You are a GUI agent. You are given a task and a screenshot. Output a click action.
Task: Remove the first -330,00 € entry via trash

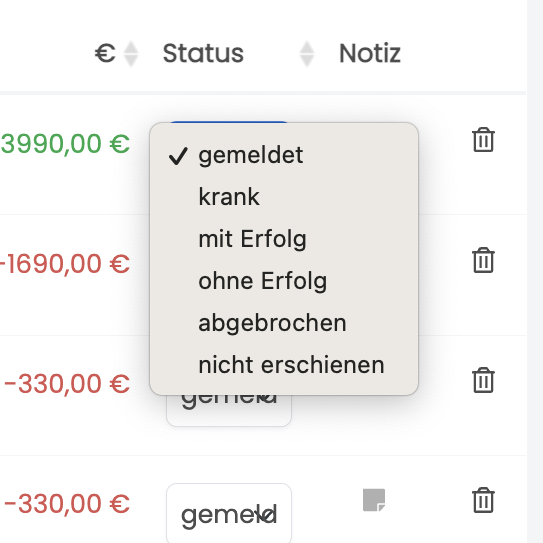point(483,380)
